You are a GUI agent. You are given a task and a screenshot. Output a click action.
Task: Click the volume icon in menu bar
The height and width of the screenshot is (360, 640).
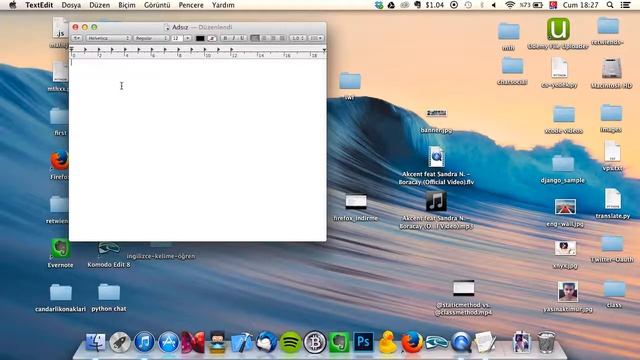tap(493, 5)
